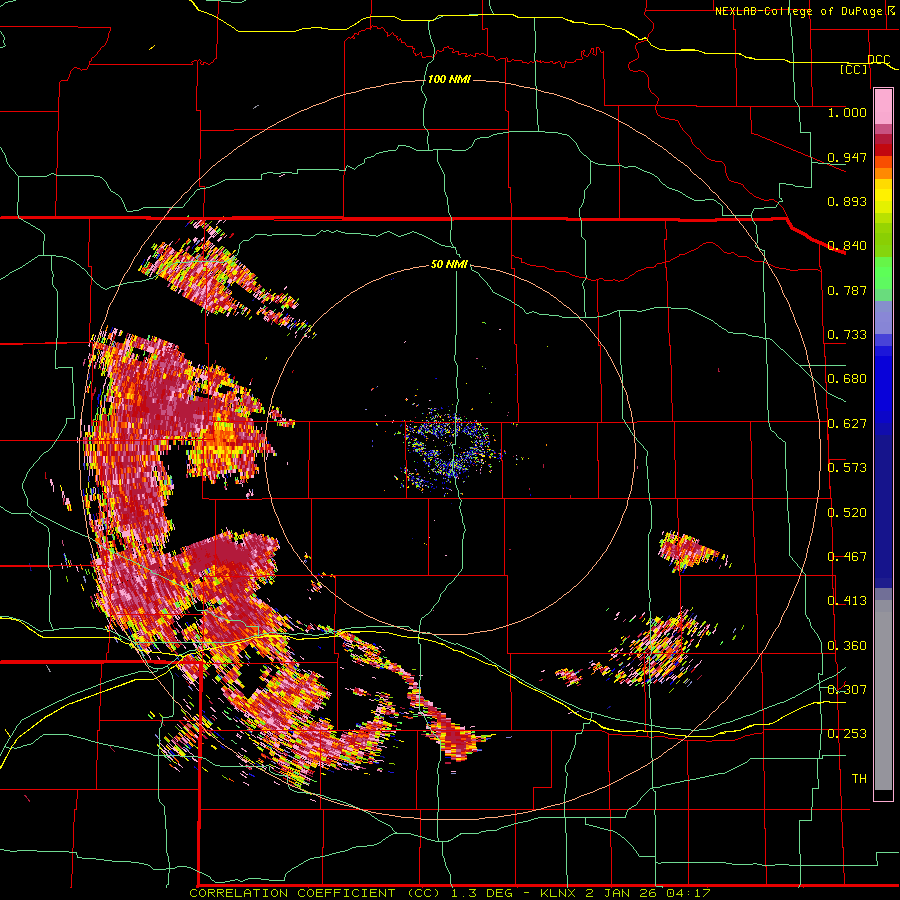The image size is (900, 900).
Task: Click the 100 NMI range ring label
Action: [449, 79]
